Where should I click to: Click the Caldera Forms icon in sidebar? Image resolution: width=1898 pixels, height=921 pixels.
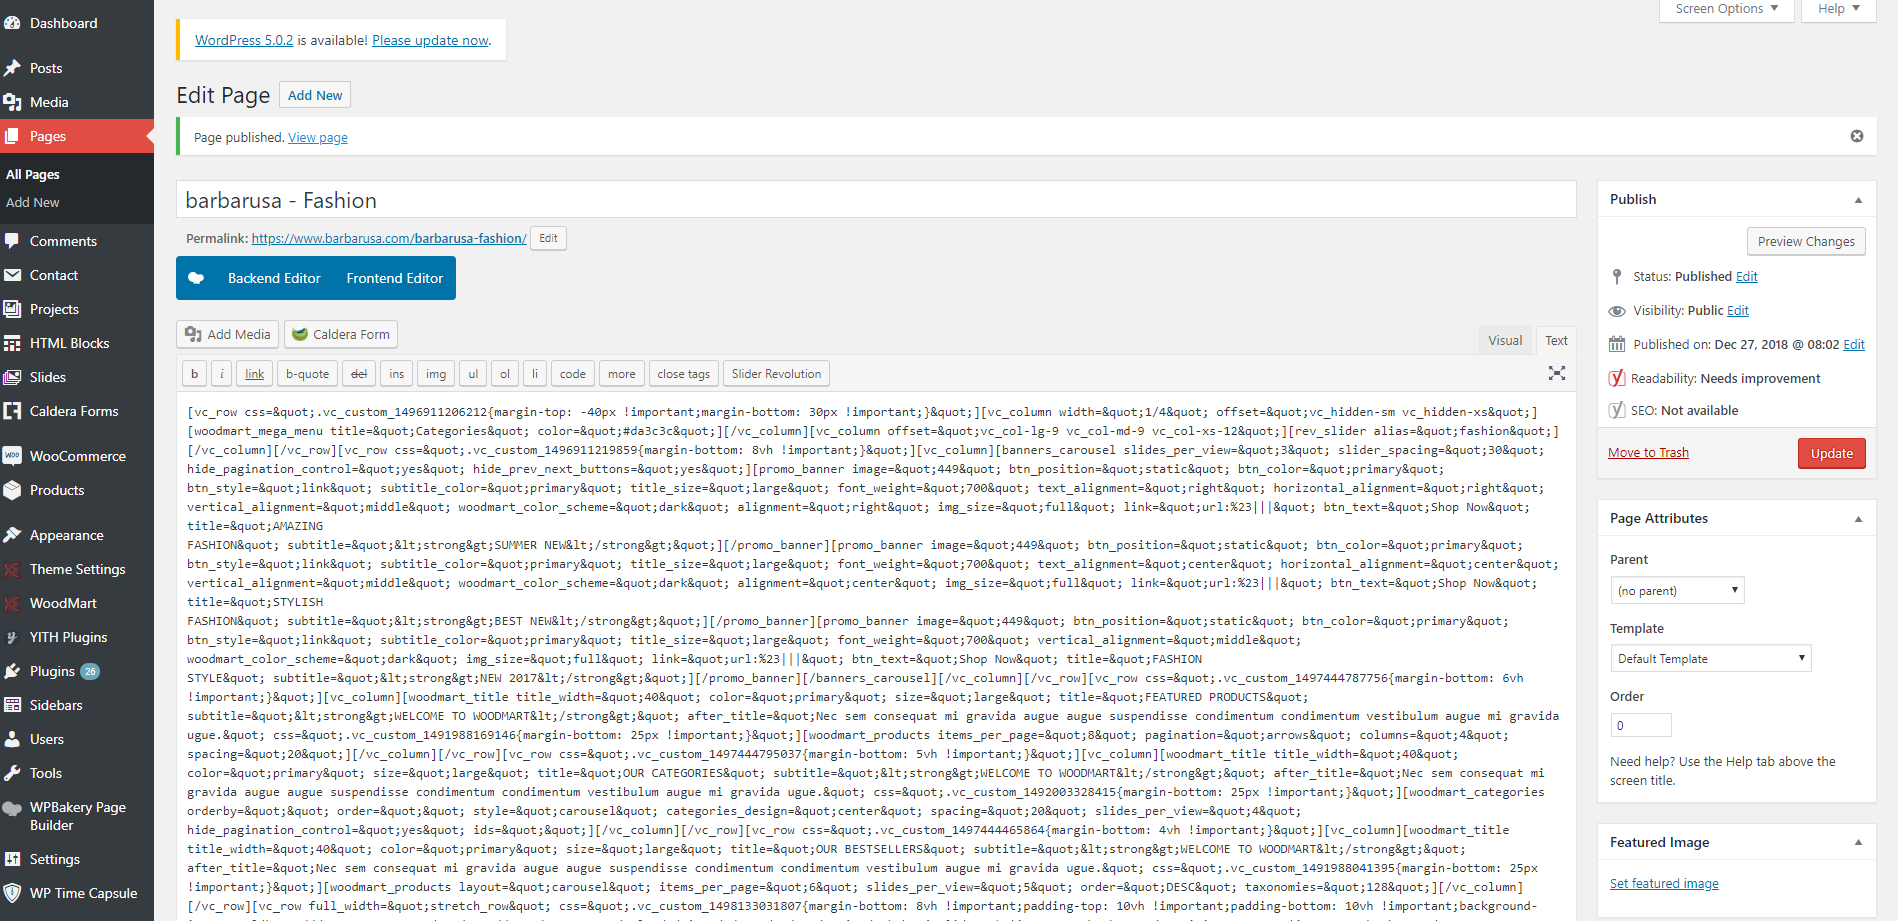12,411
